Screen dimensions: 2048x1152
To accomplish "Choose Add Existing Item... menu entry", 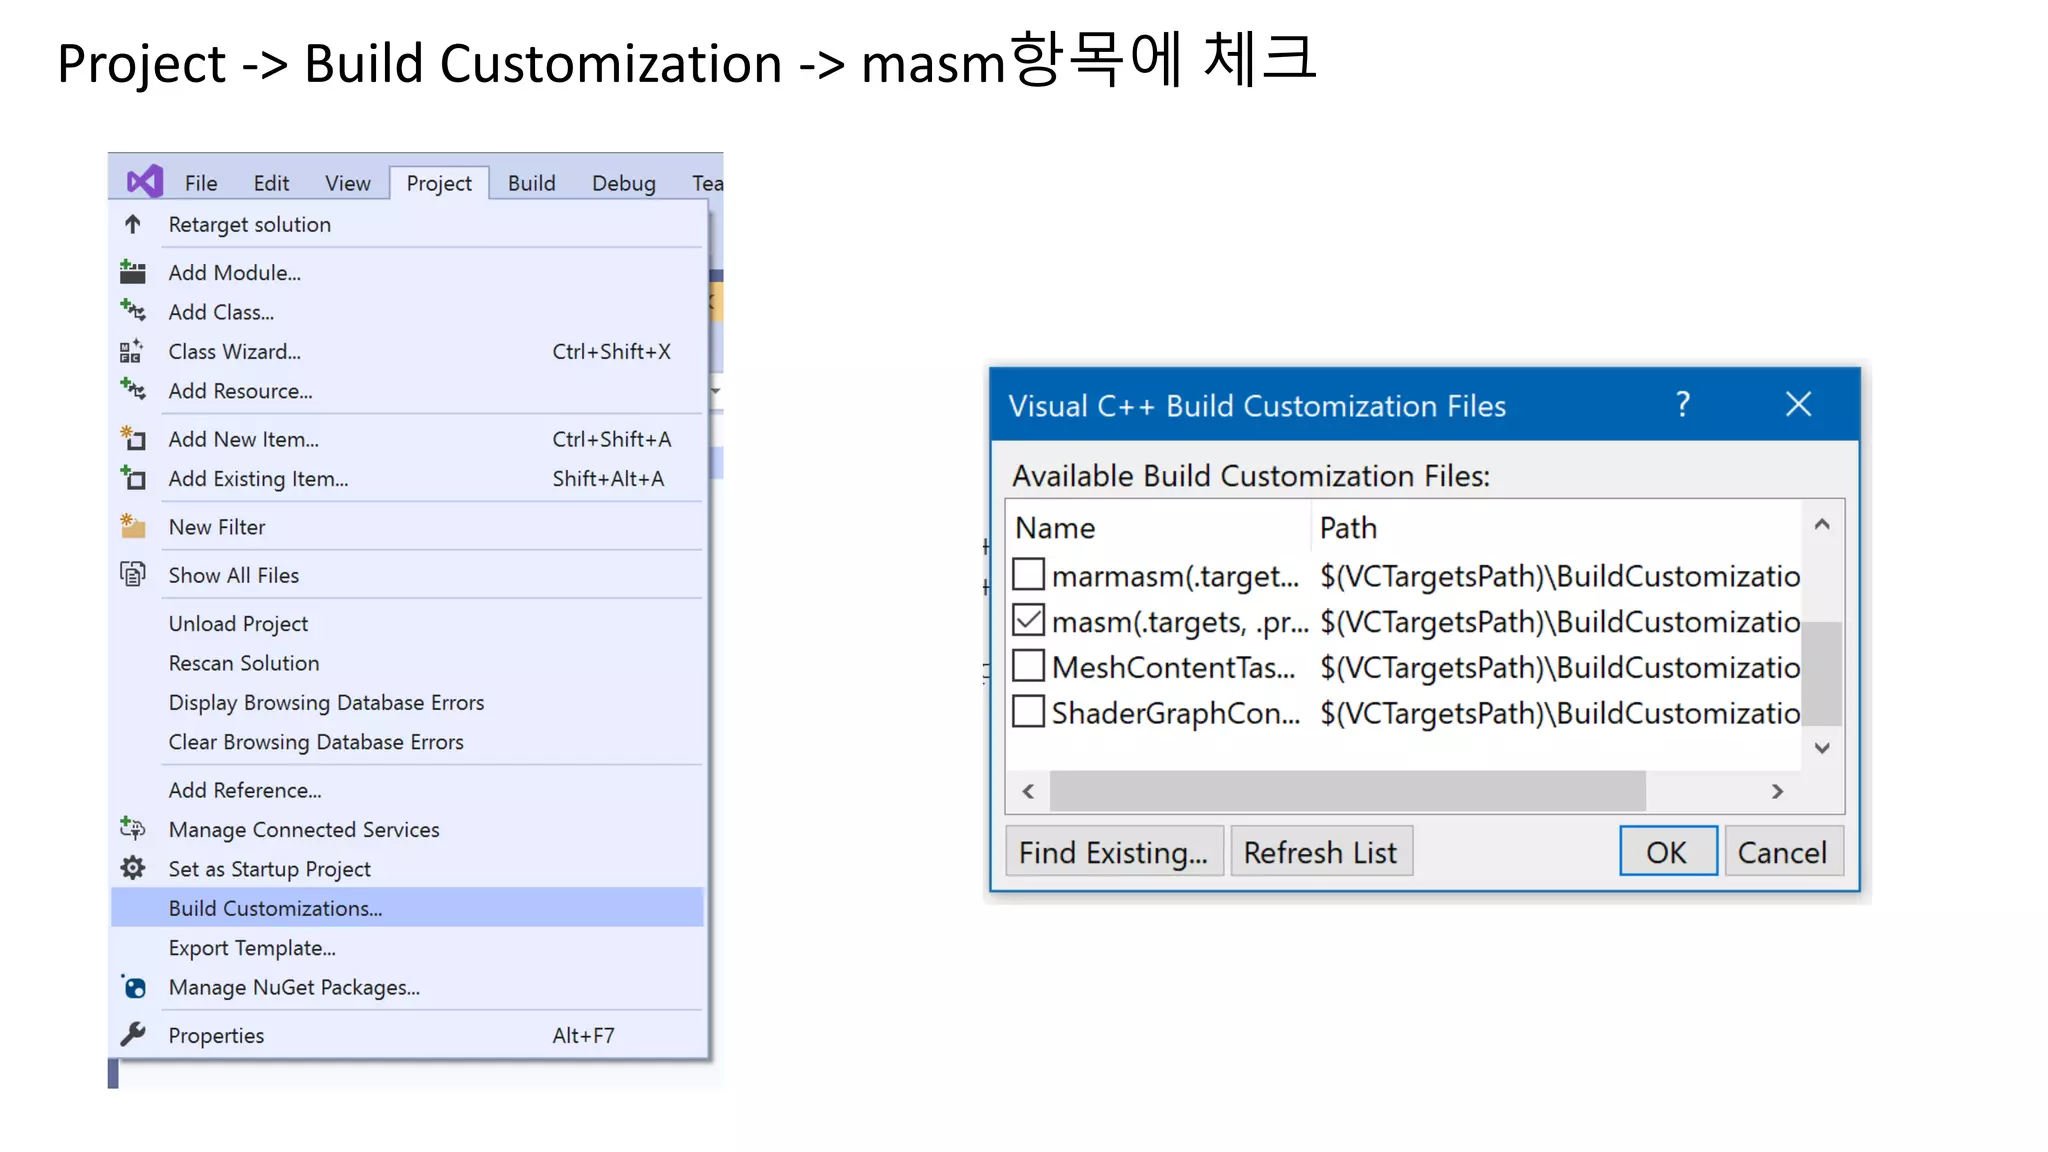I will coord(407,479).
